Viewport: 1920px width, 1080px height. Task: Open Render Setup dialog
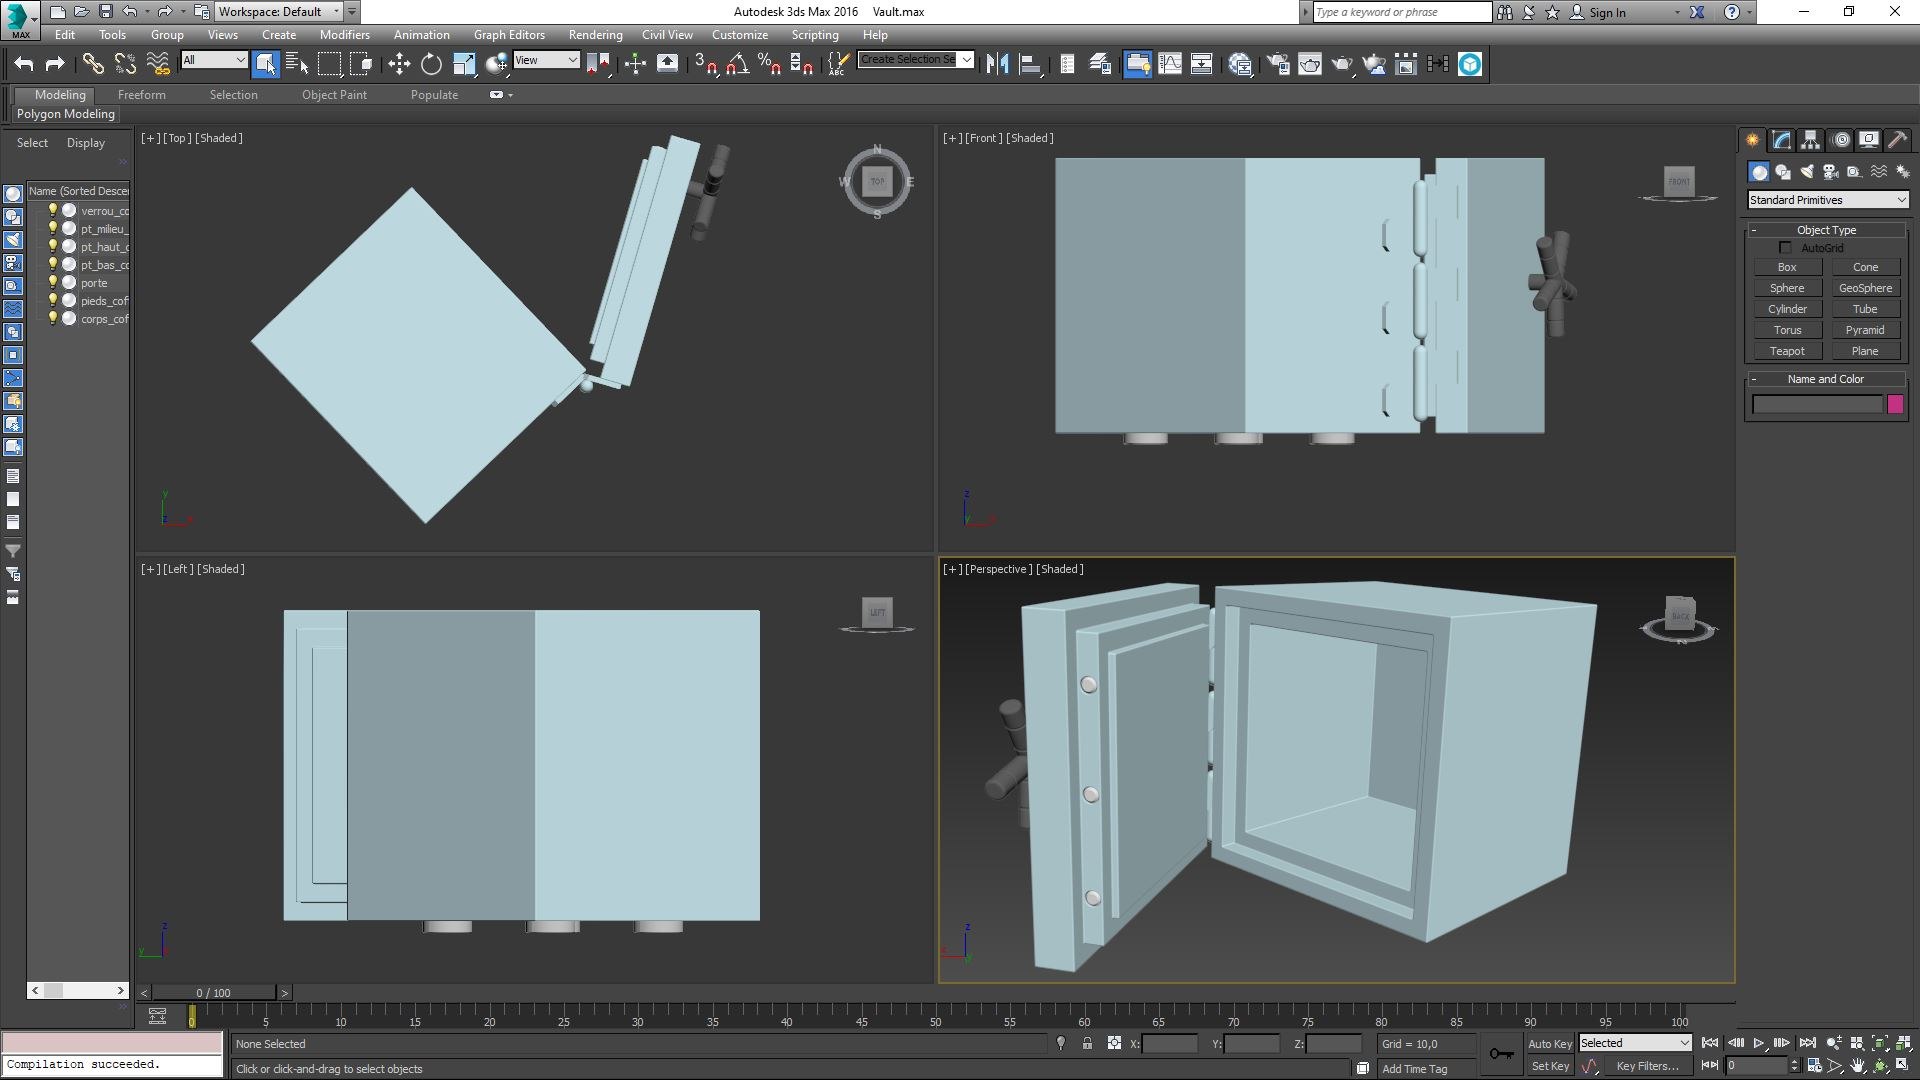pos(1278,64)
